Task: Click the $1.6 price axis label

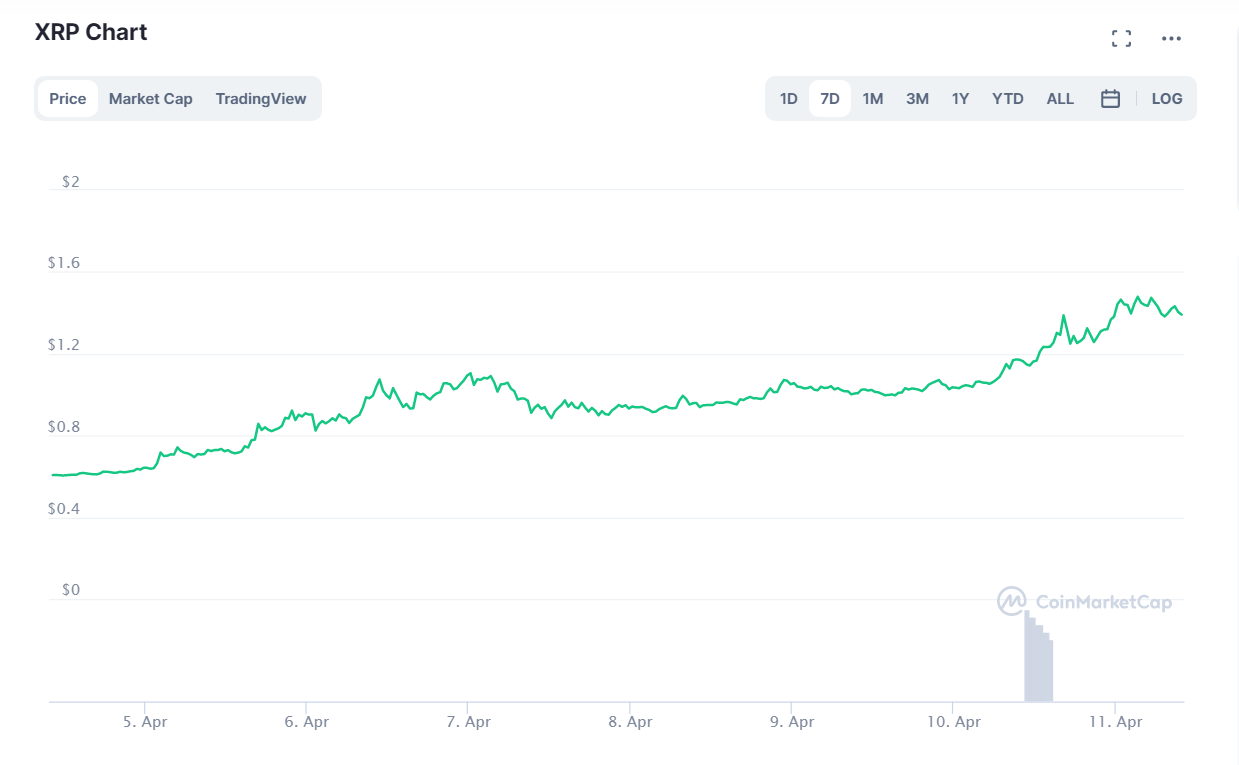Action: pos(64,264)
